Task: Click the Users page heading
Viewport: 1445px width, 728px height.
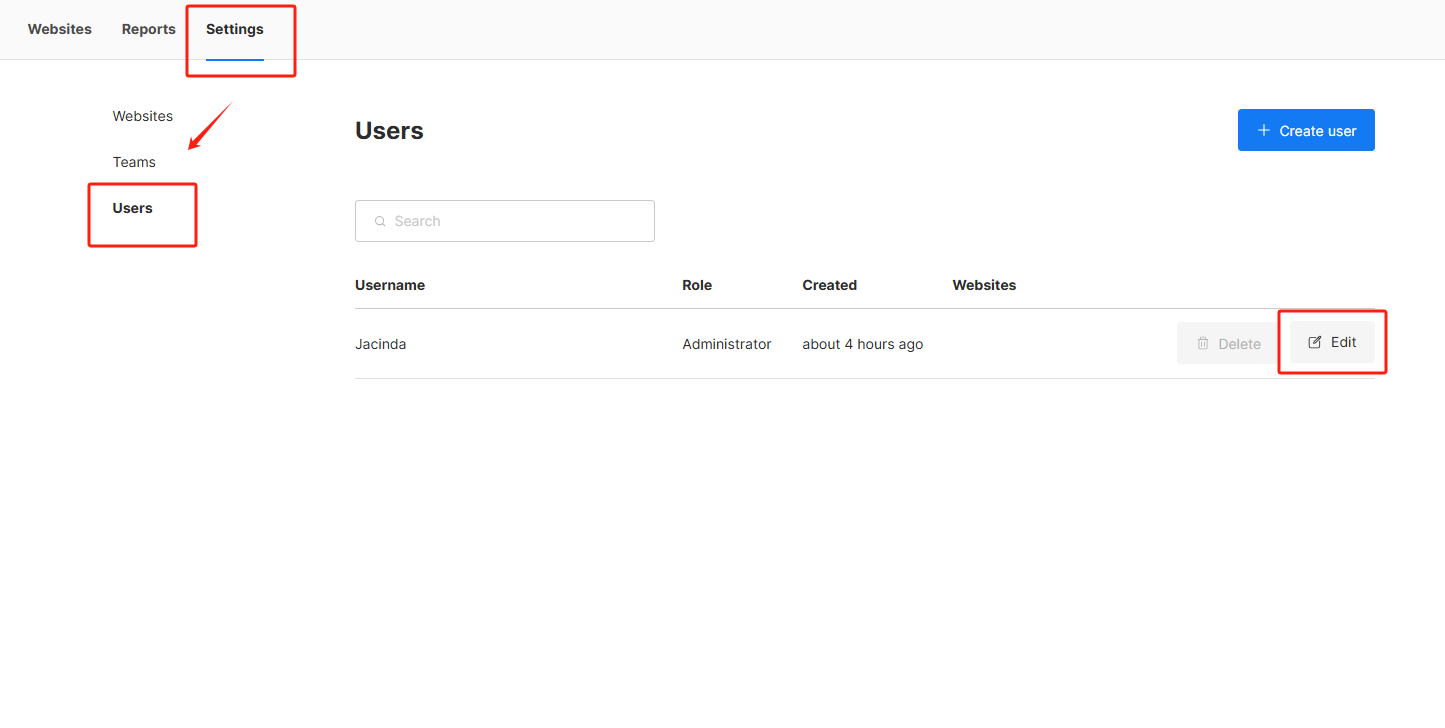Action: (389, 131)
